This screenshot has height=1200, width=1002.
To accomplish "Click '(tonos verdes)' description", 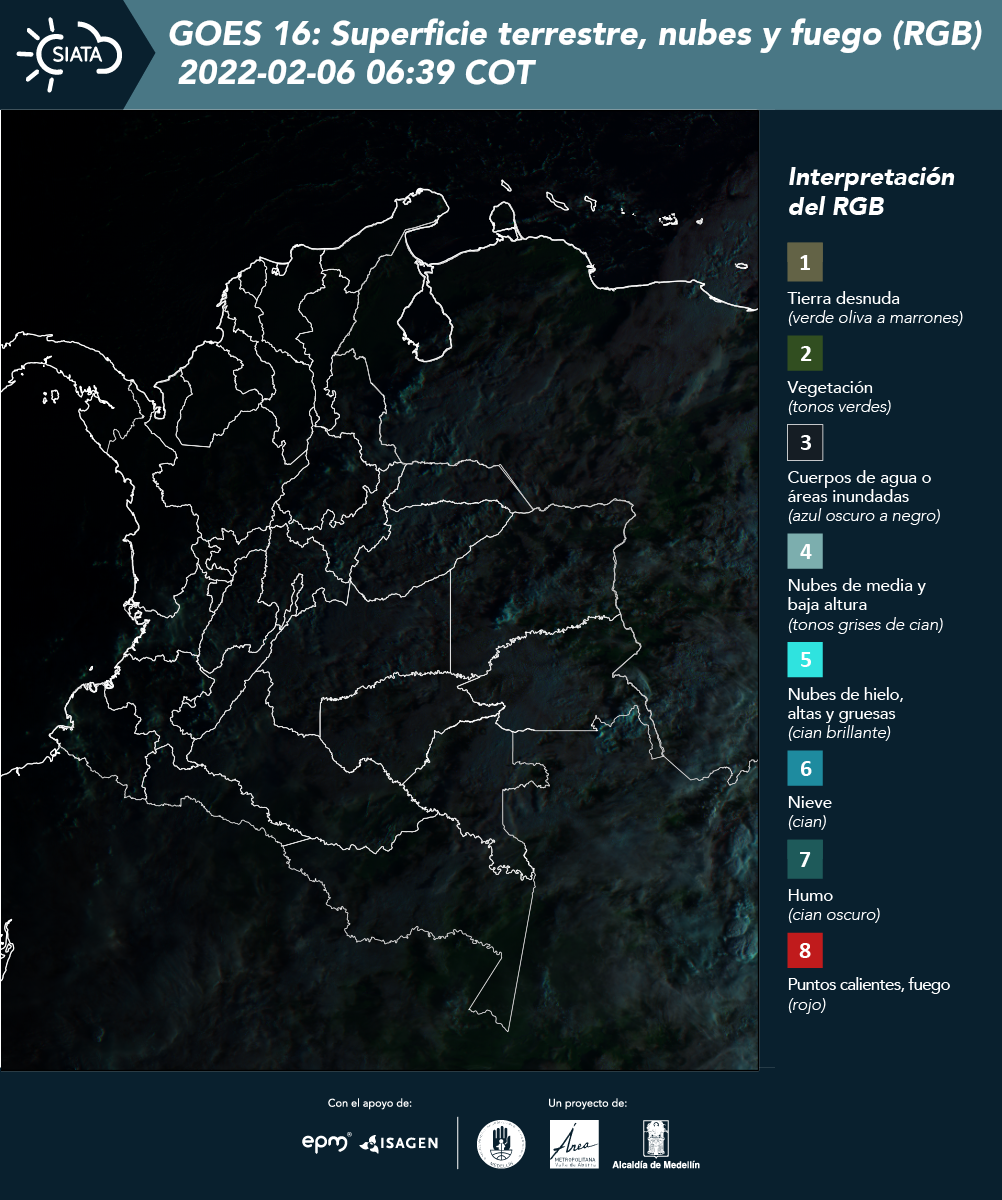I will (x=839, y=407).
